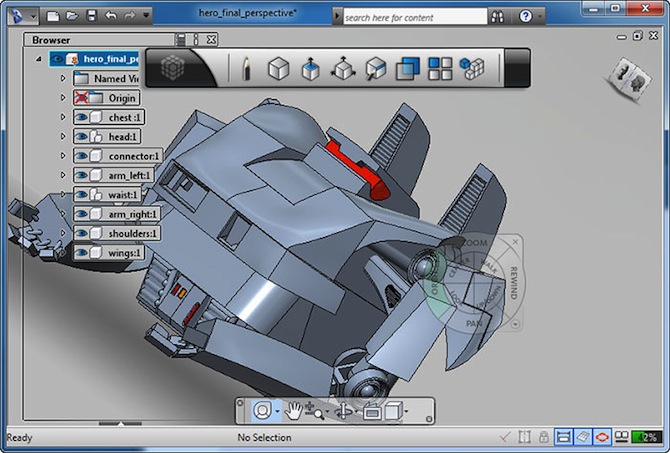Expand the head:1 tree node
This screenshot has width=670, height=453.
click(x=63, y=136)
